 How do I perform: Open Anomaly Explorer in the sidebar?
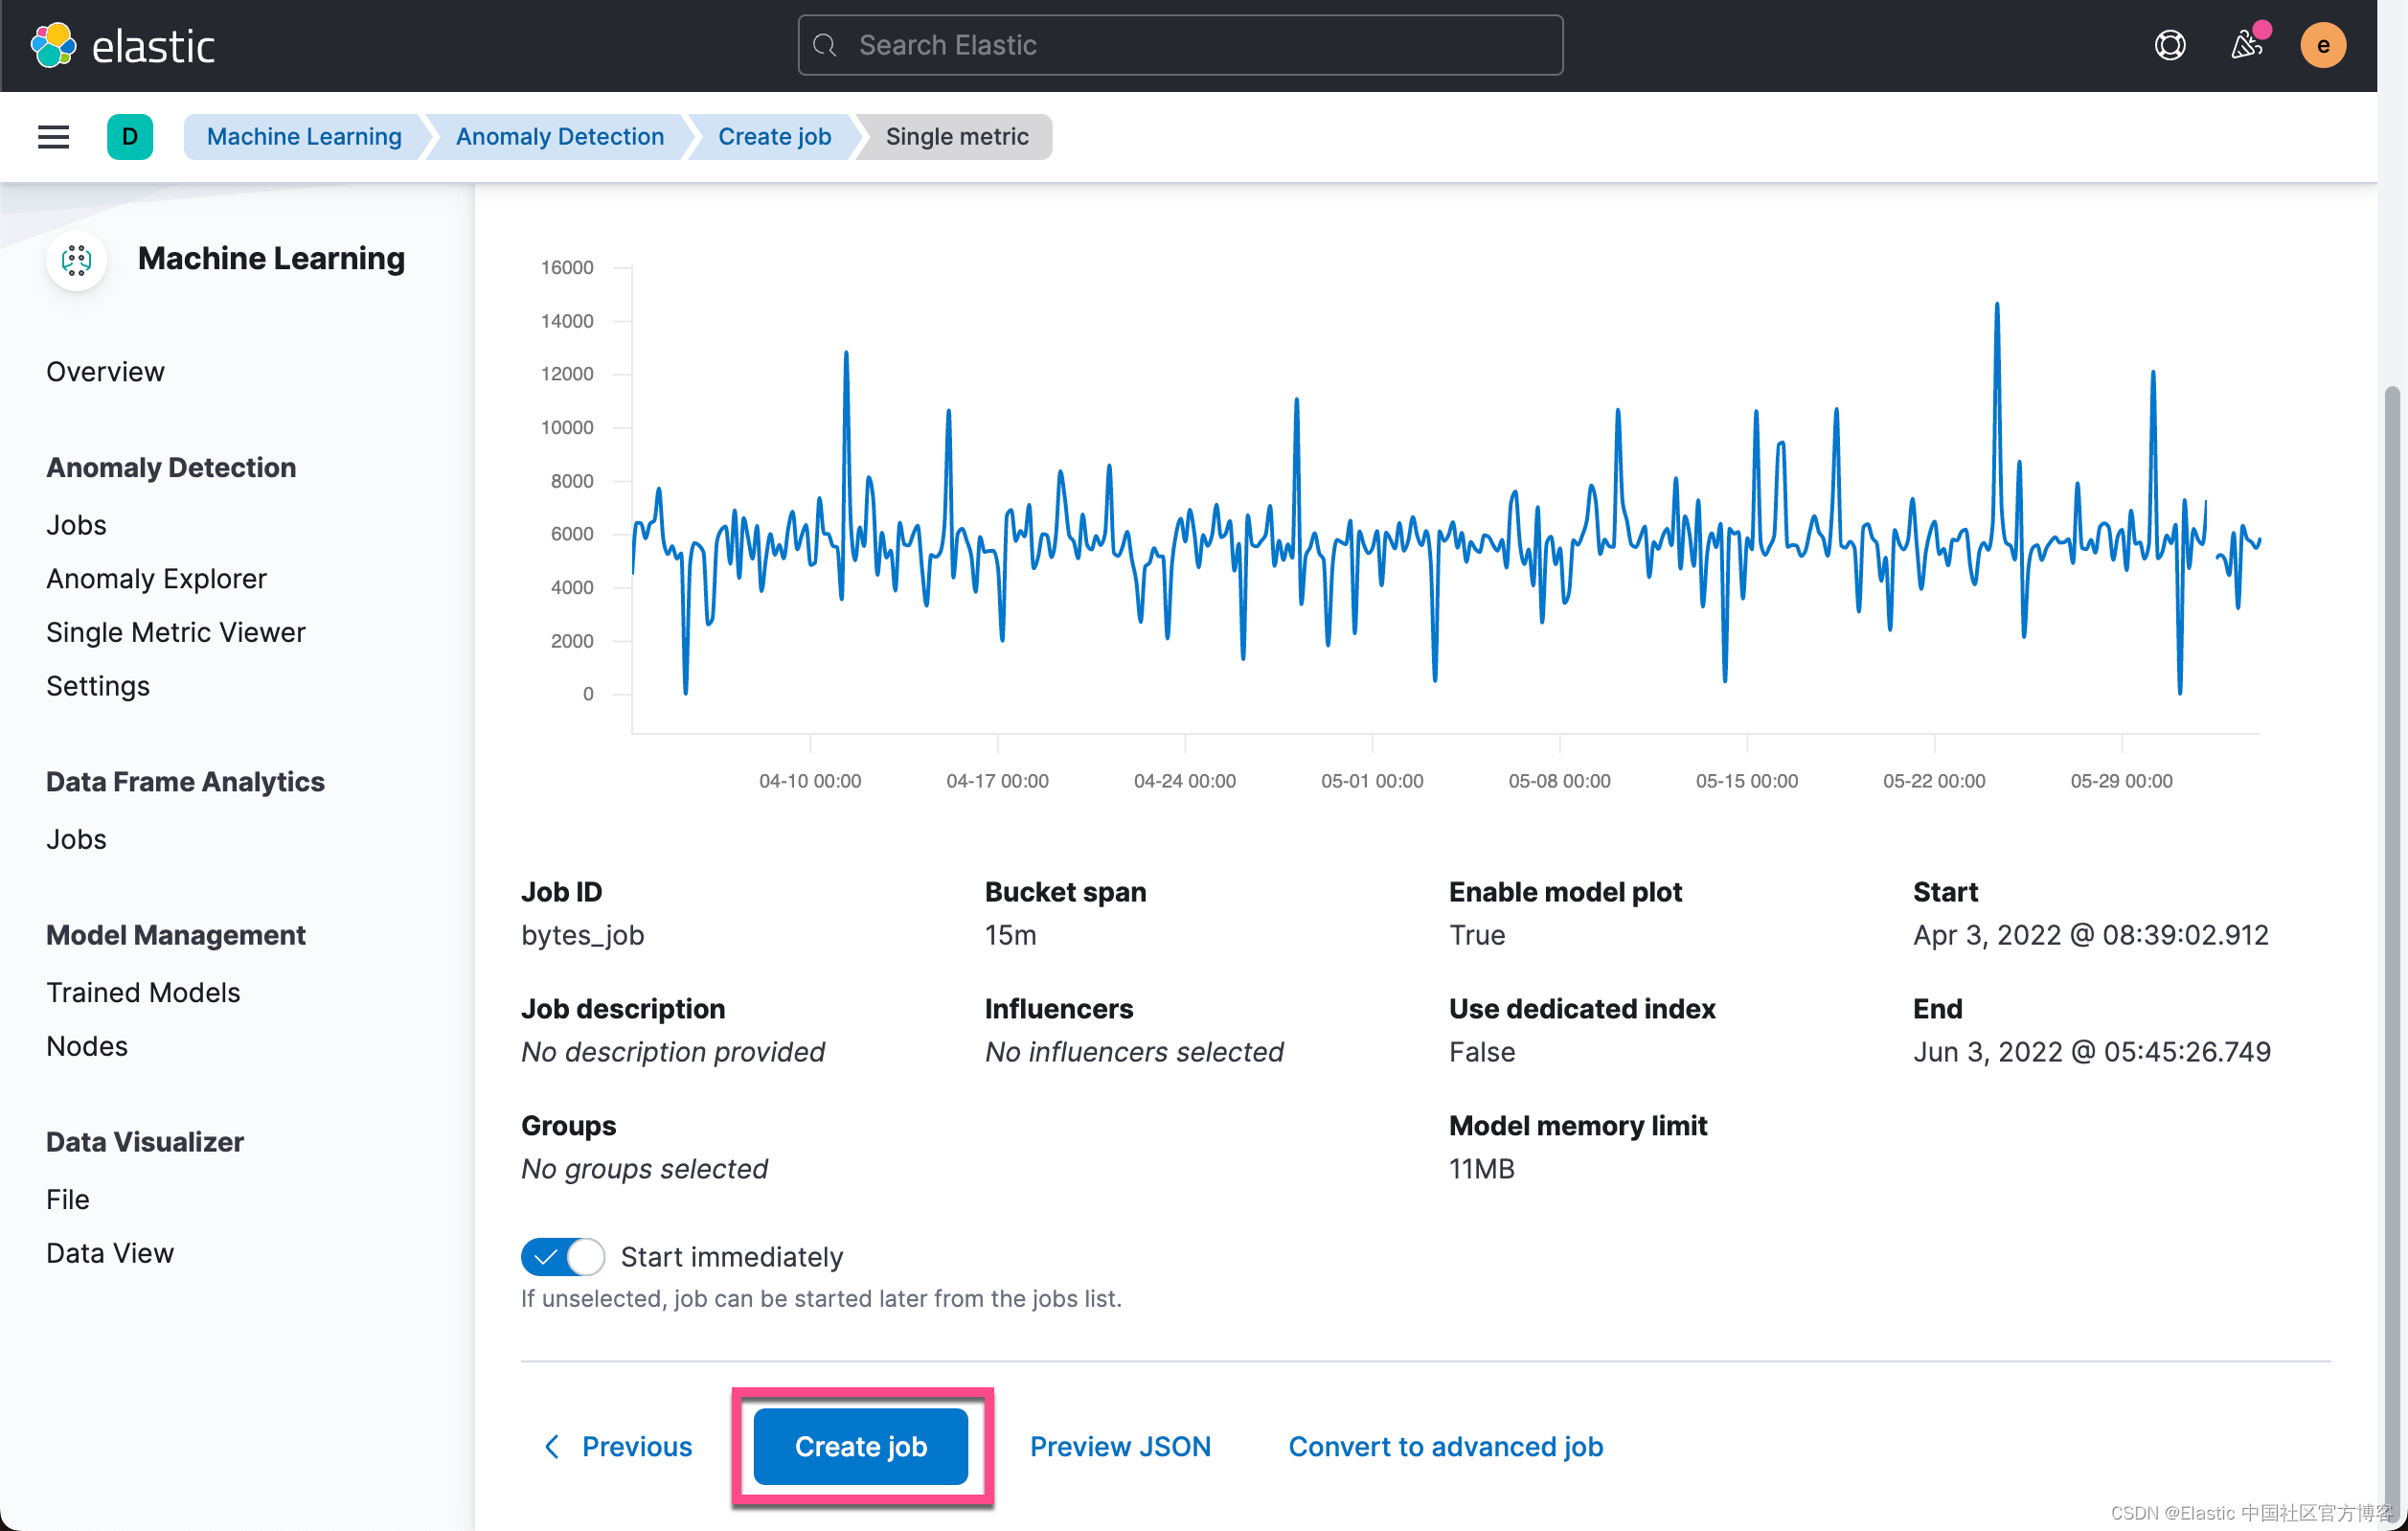tap(156, 578)
